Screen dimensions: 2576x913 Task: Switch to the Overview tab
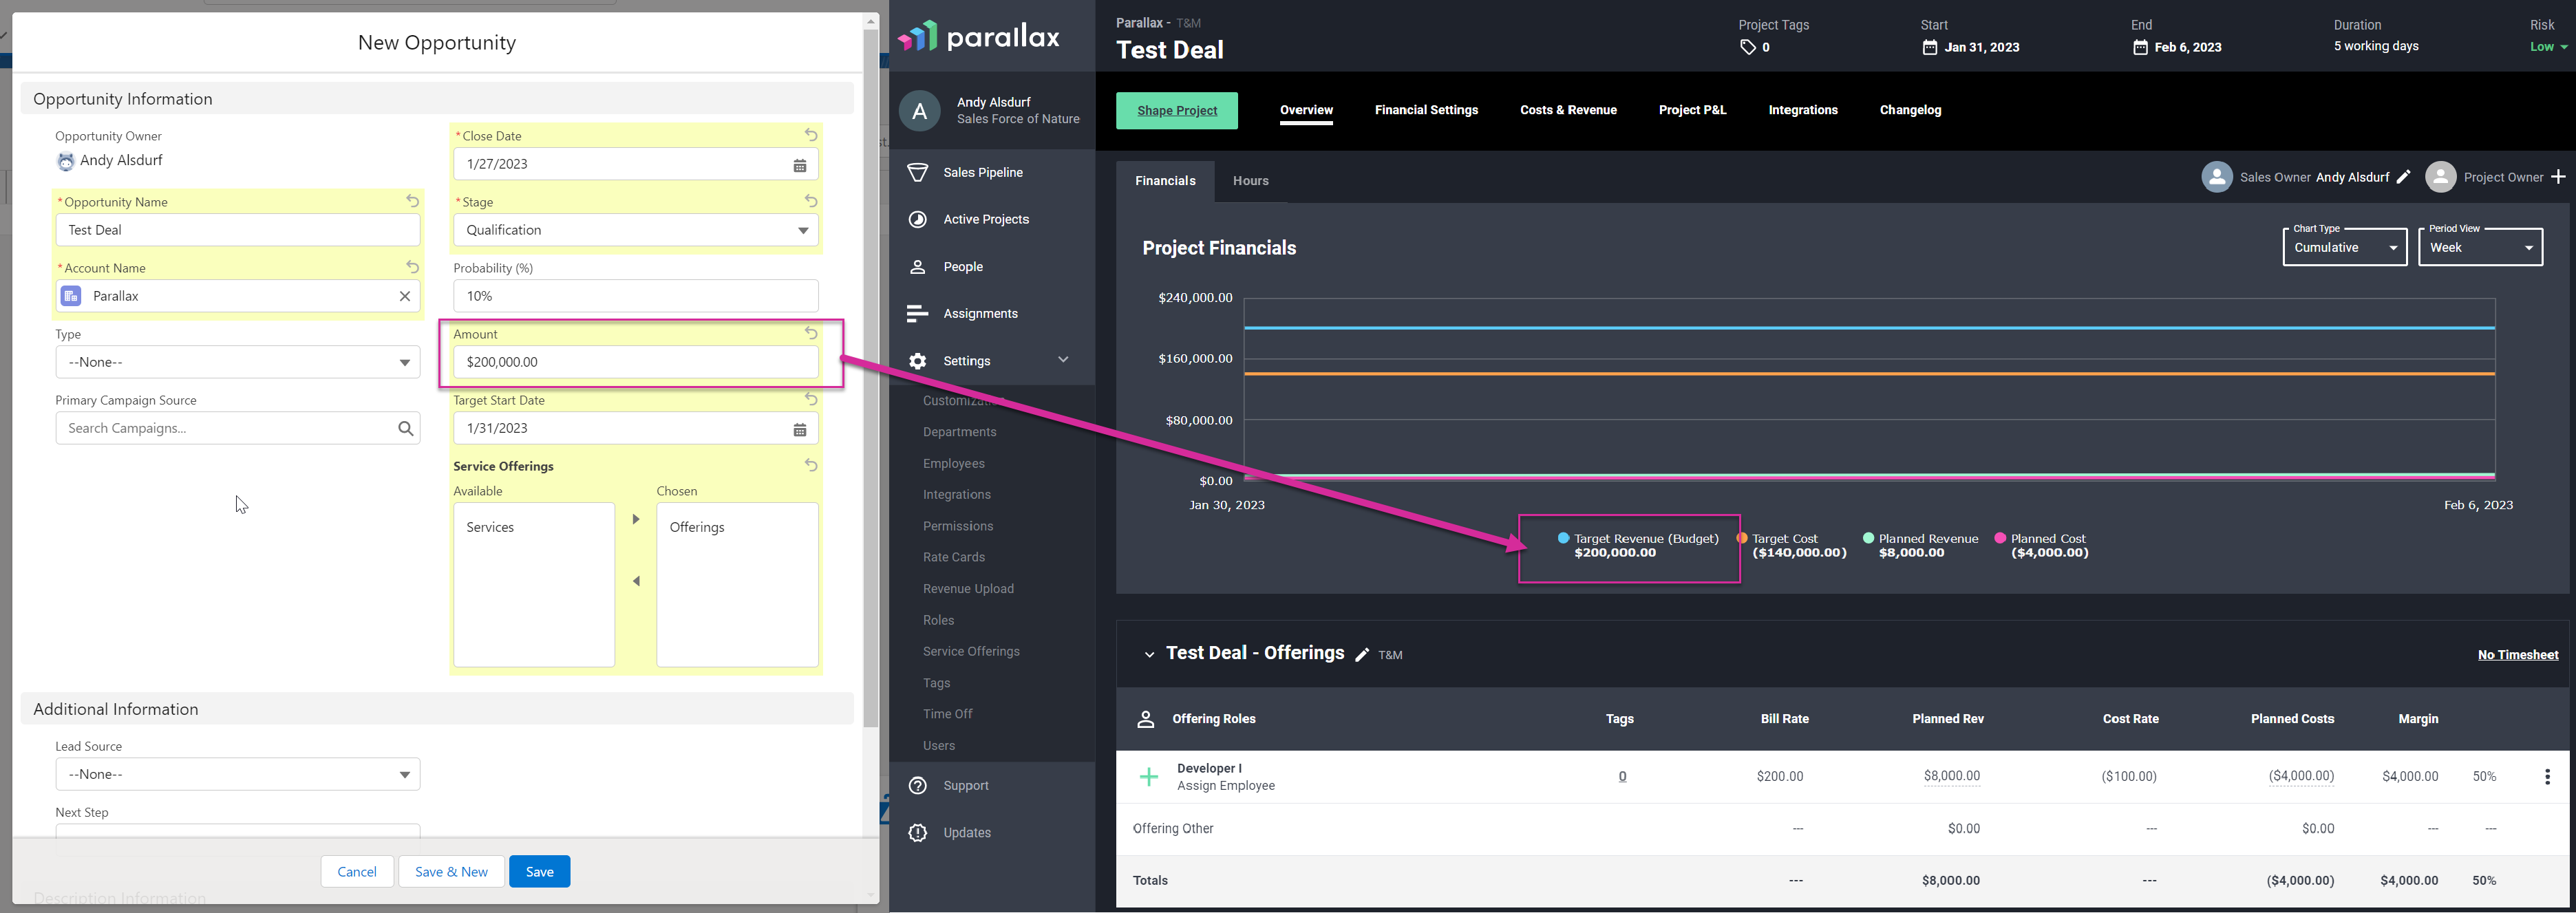(1306, 110)
